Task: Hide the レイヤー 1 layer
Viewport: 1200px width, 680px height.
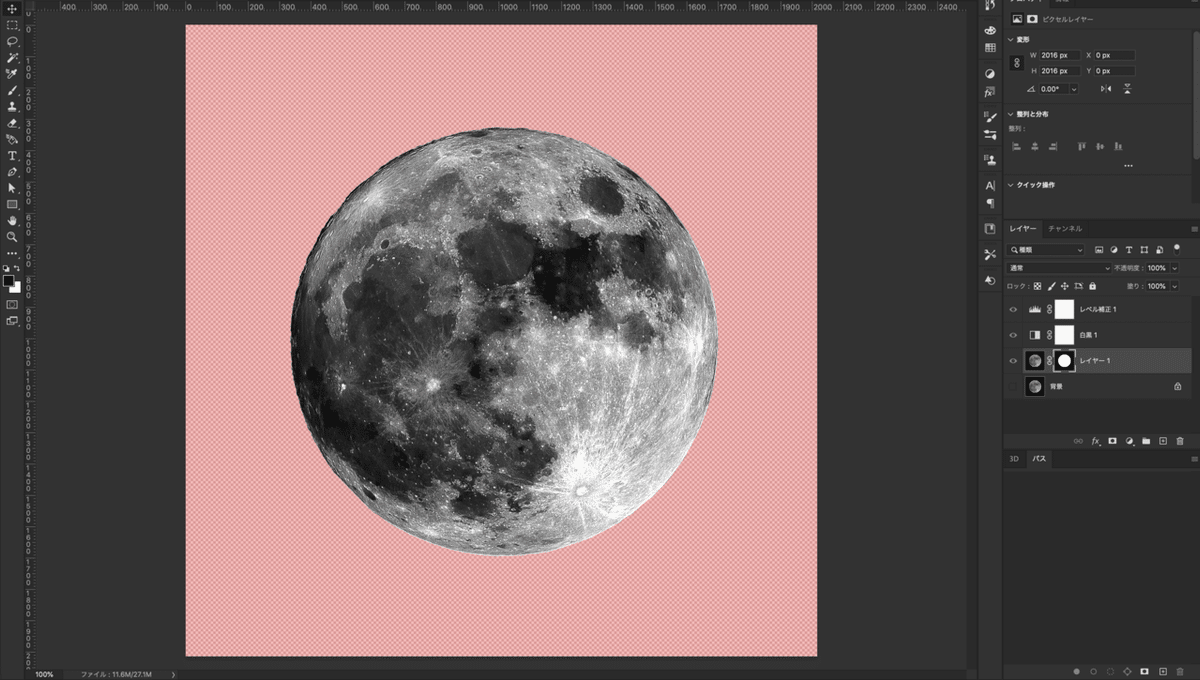Action: point(1013,361)
